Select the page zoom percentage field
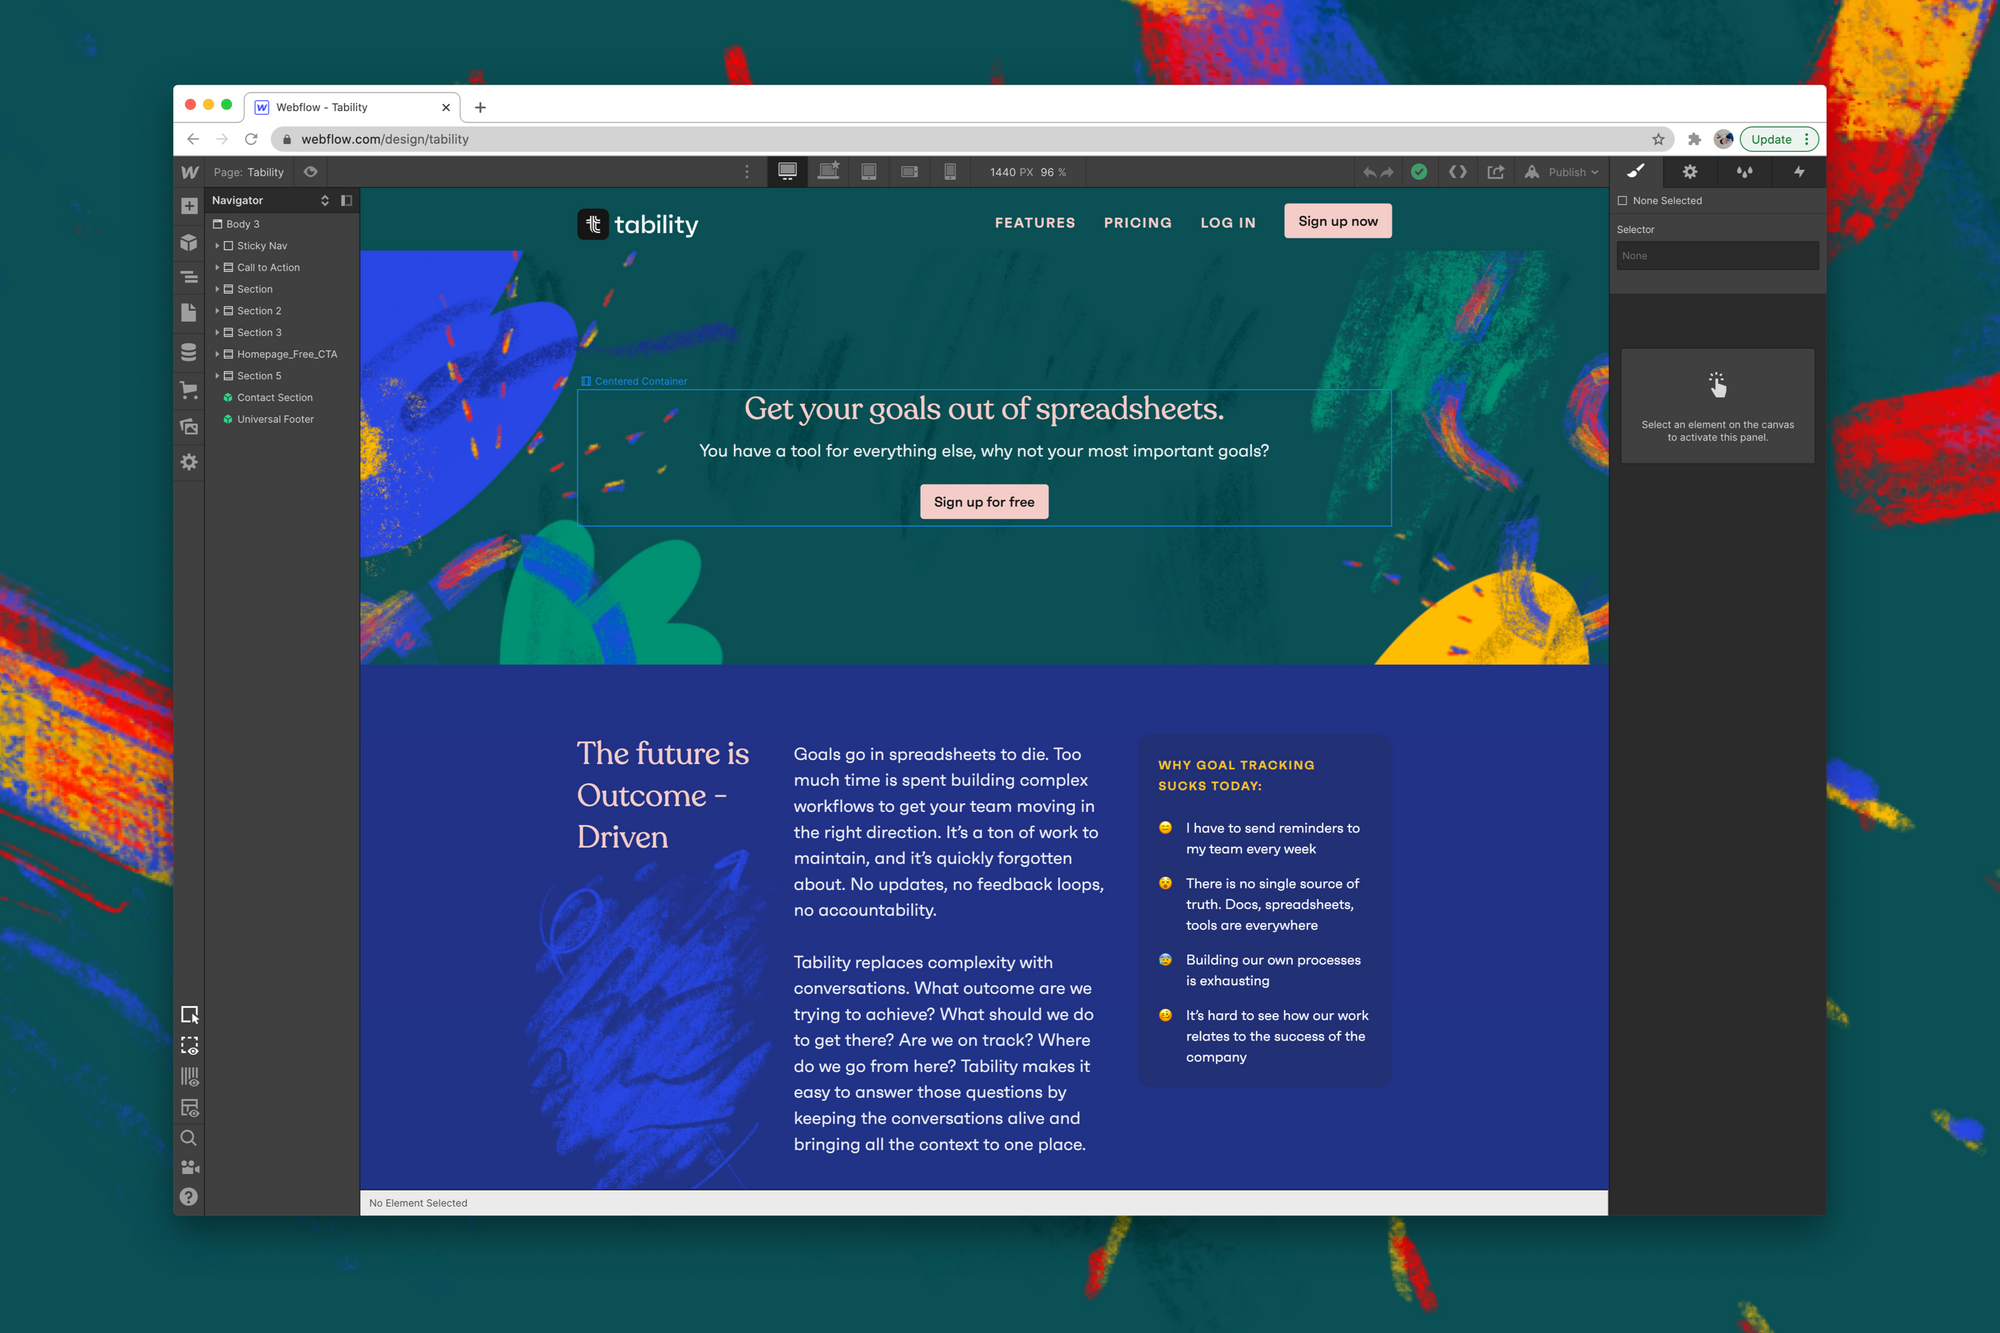 (x=1050, y=171)
